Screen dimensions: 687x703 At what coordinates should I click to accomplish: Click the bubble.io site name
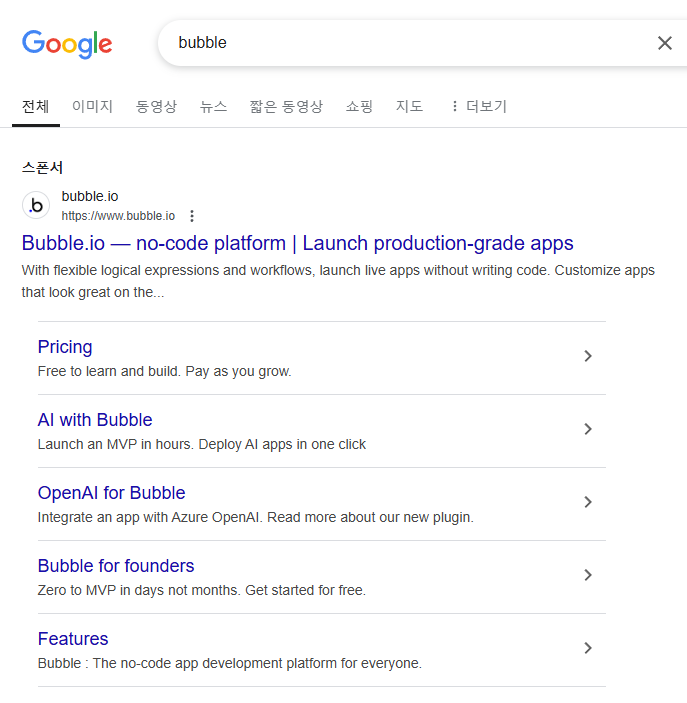90,196
